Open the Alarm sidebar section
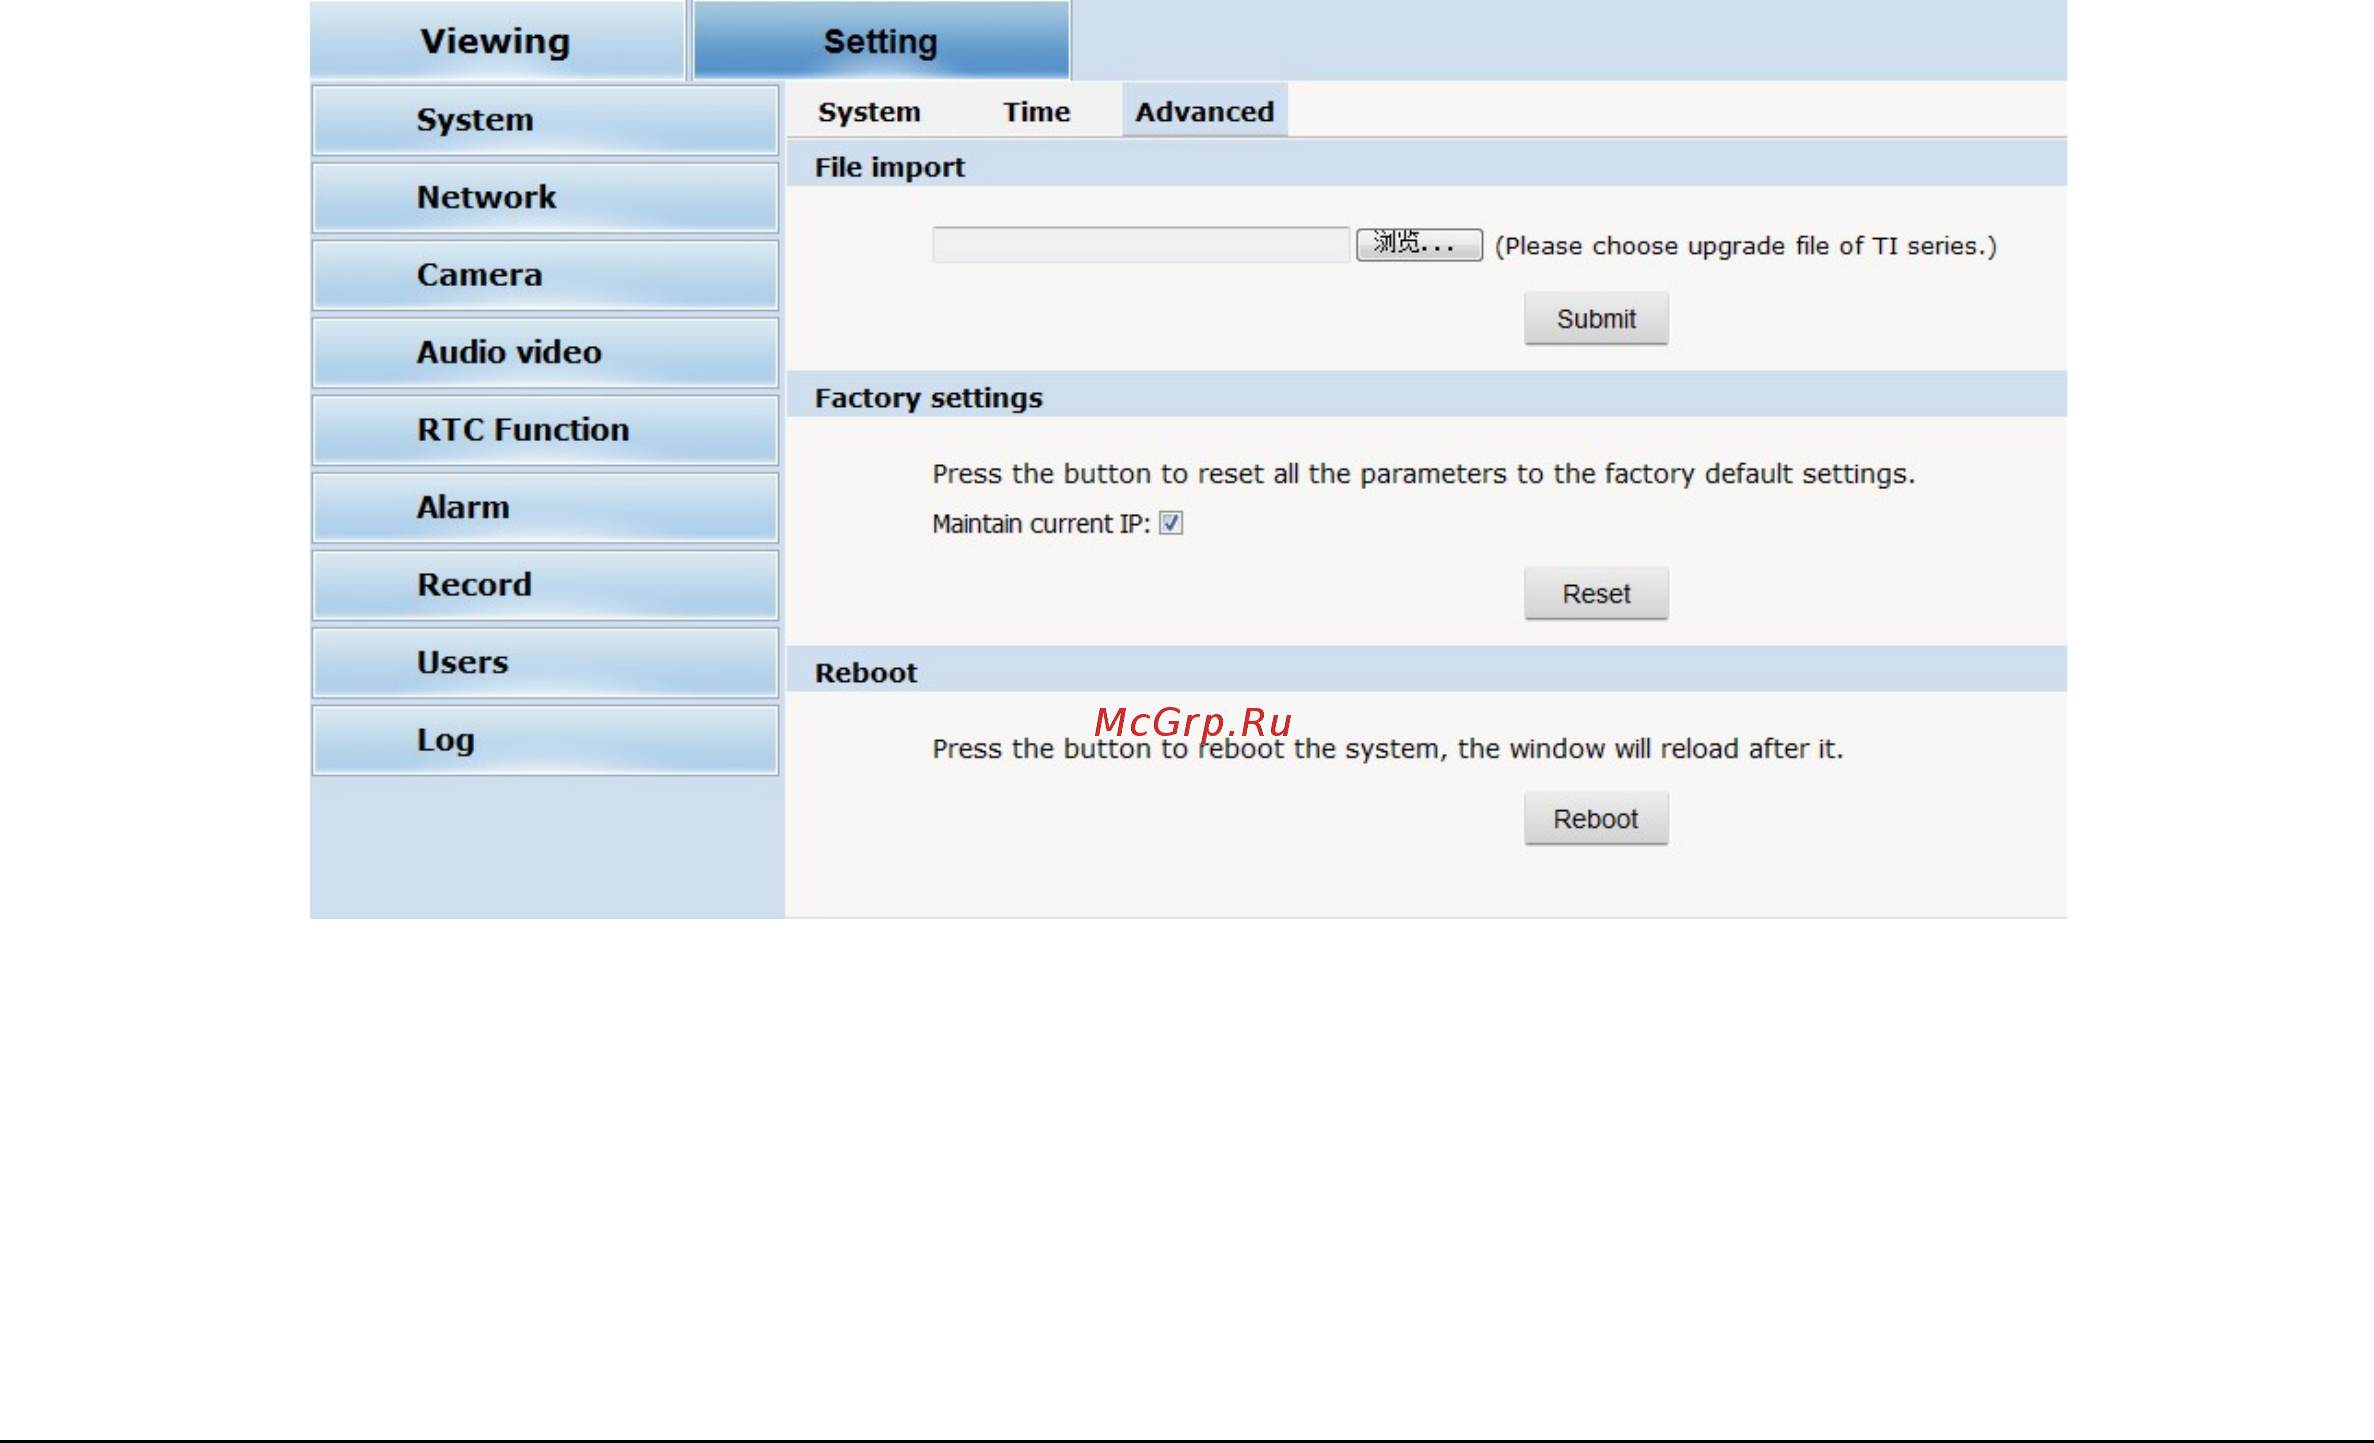2374x1443 pixels. tap(545, 507)
